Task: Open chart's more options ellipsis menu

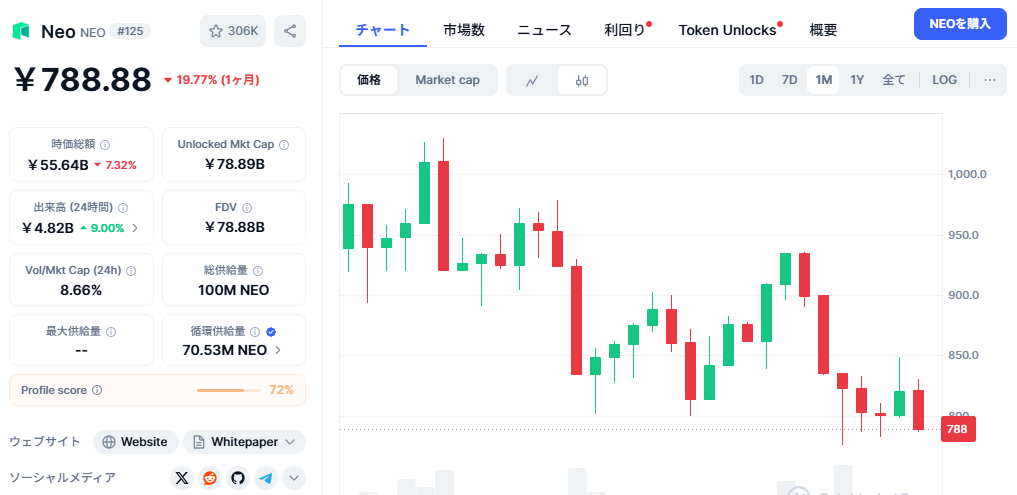Action: click(990, 80)
